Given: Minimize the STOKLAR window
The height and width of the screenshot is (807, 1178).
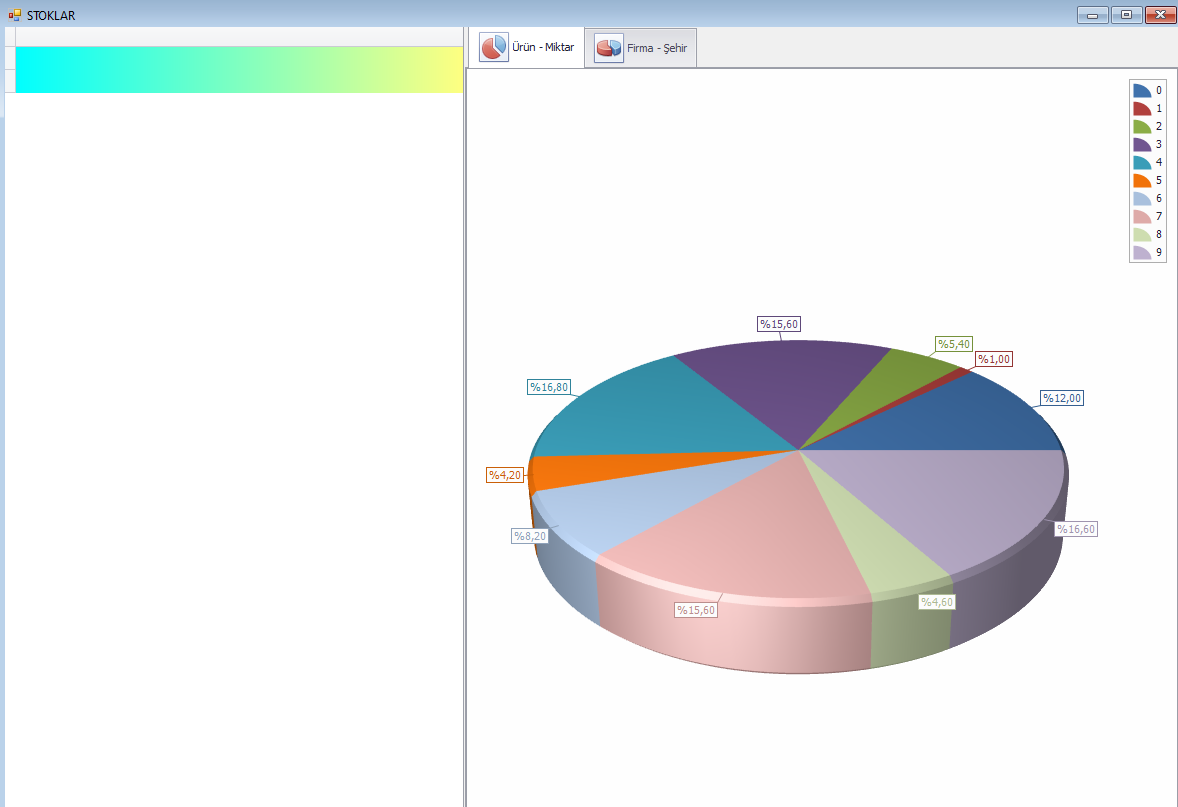Looking at the screenshot, I should pos(1092,15).
